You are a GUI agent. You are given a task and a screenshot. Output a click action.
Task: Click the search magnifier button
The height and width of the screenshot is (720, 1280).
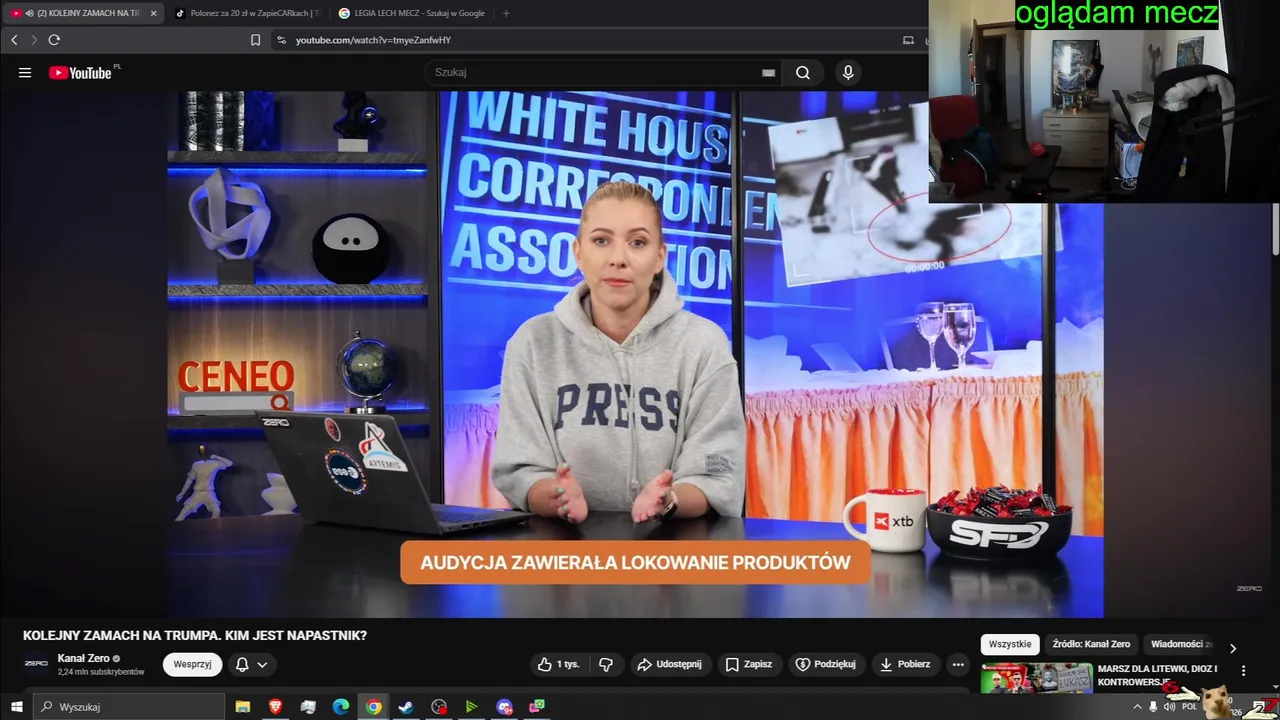pyautogui.click(x=803, y=72)
